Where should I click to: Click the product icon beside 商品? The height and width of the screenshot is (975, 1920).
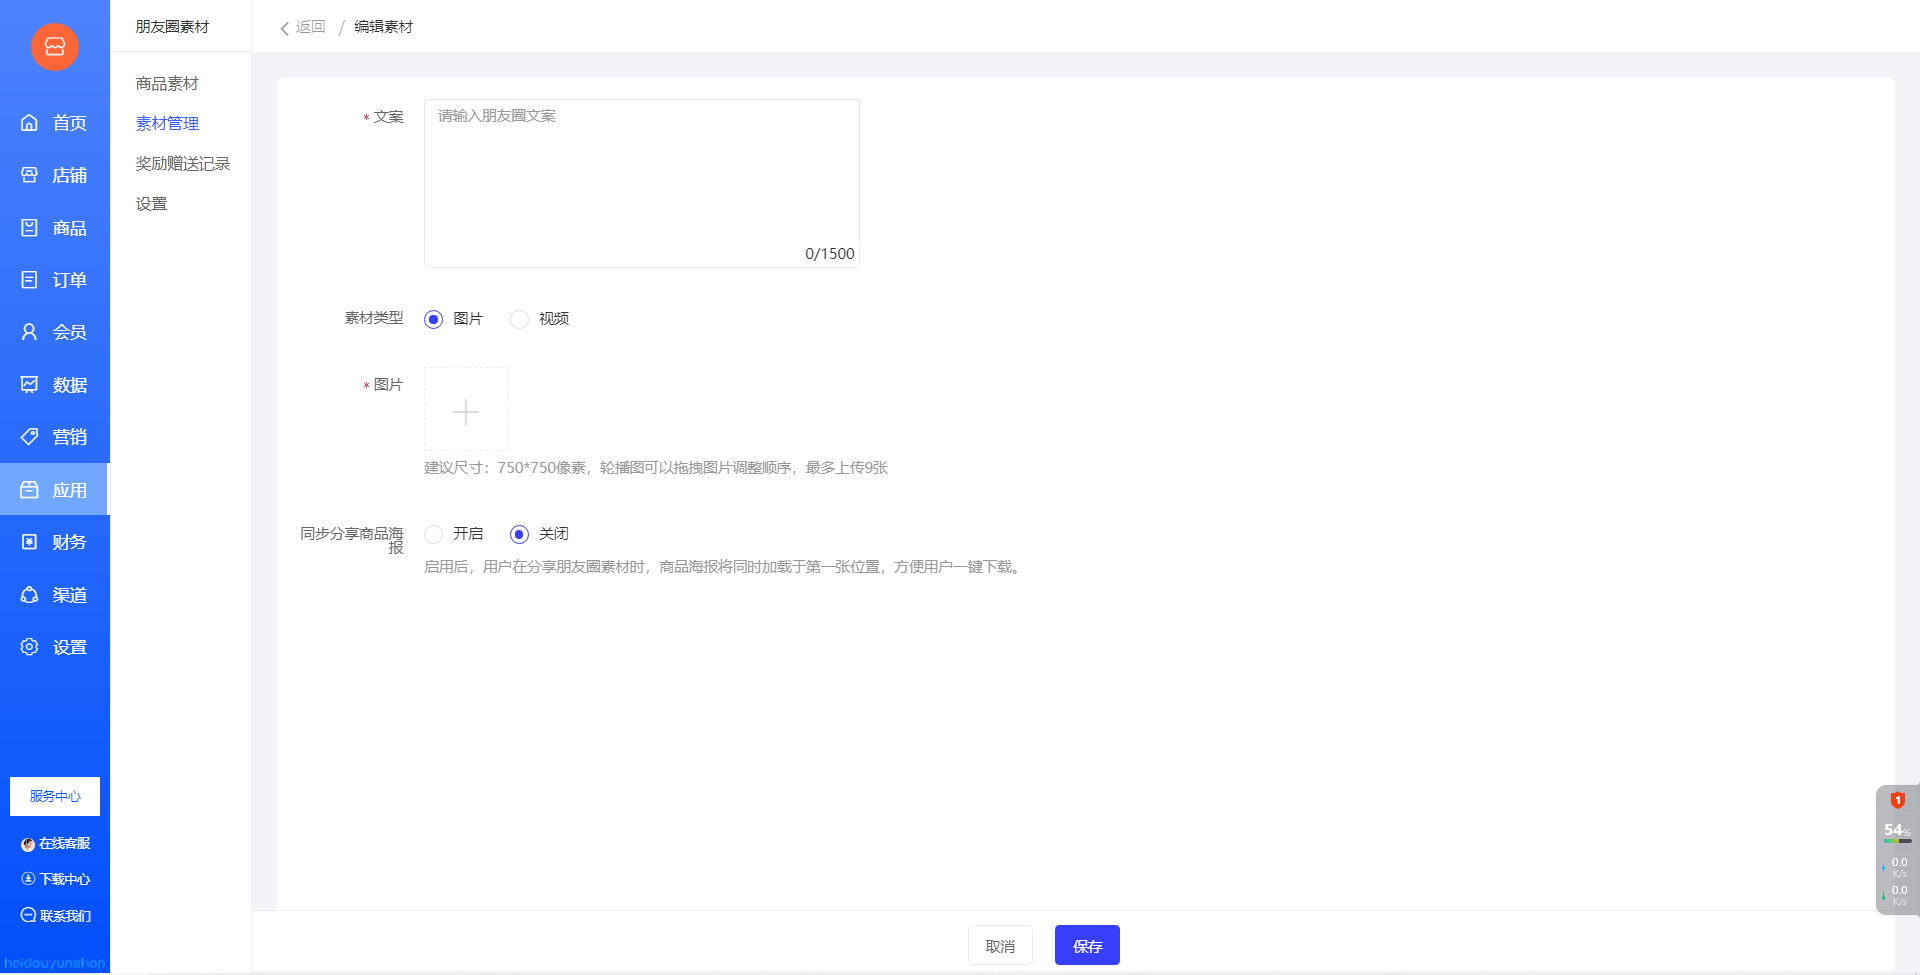[30, 228]
